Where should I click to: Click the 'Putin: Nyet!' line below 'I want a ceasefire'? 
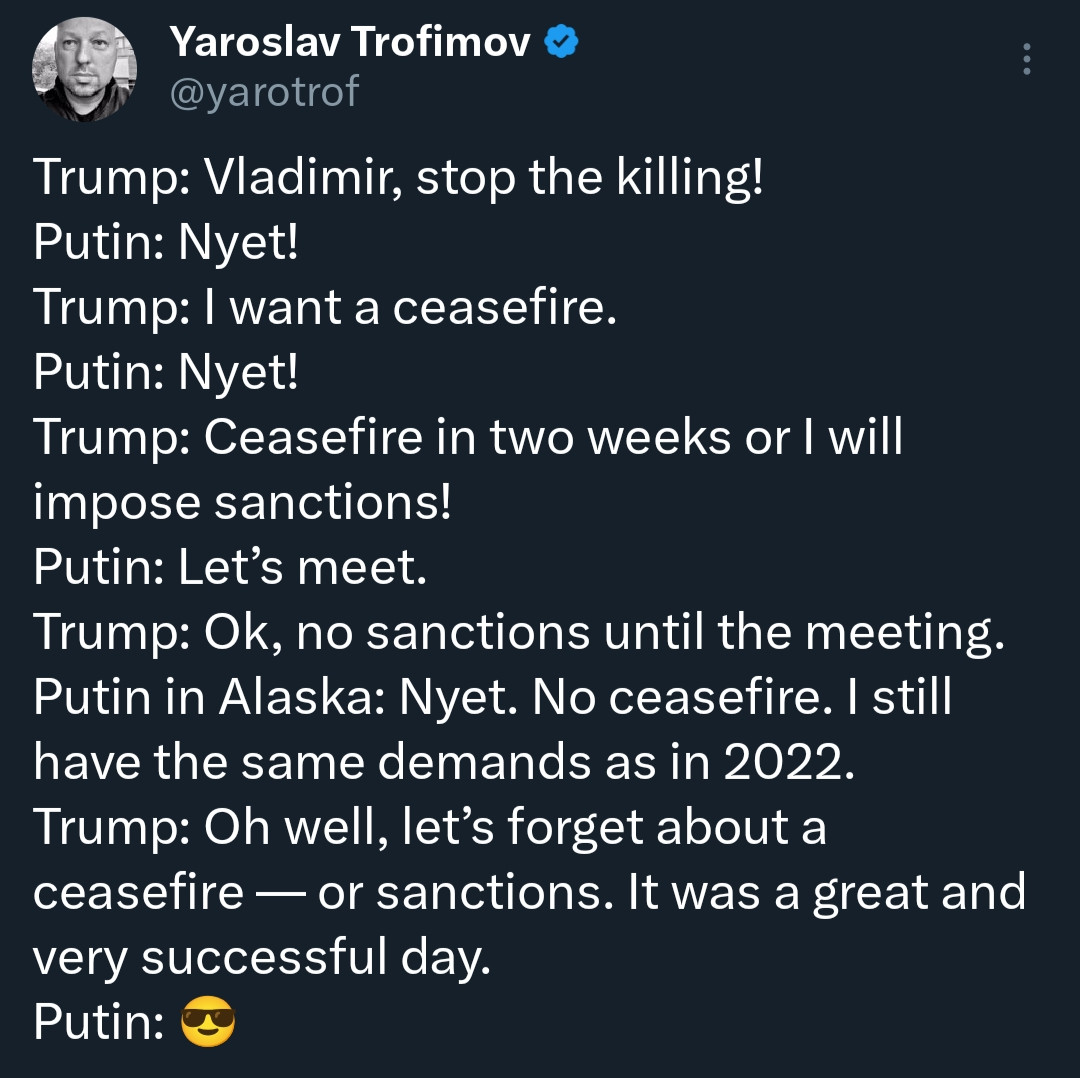point(166,373)
